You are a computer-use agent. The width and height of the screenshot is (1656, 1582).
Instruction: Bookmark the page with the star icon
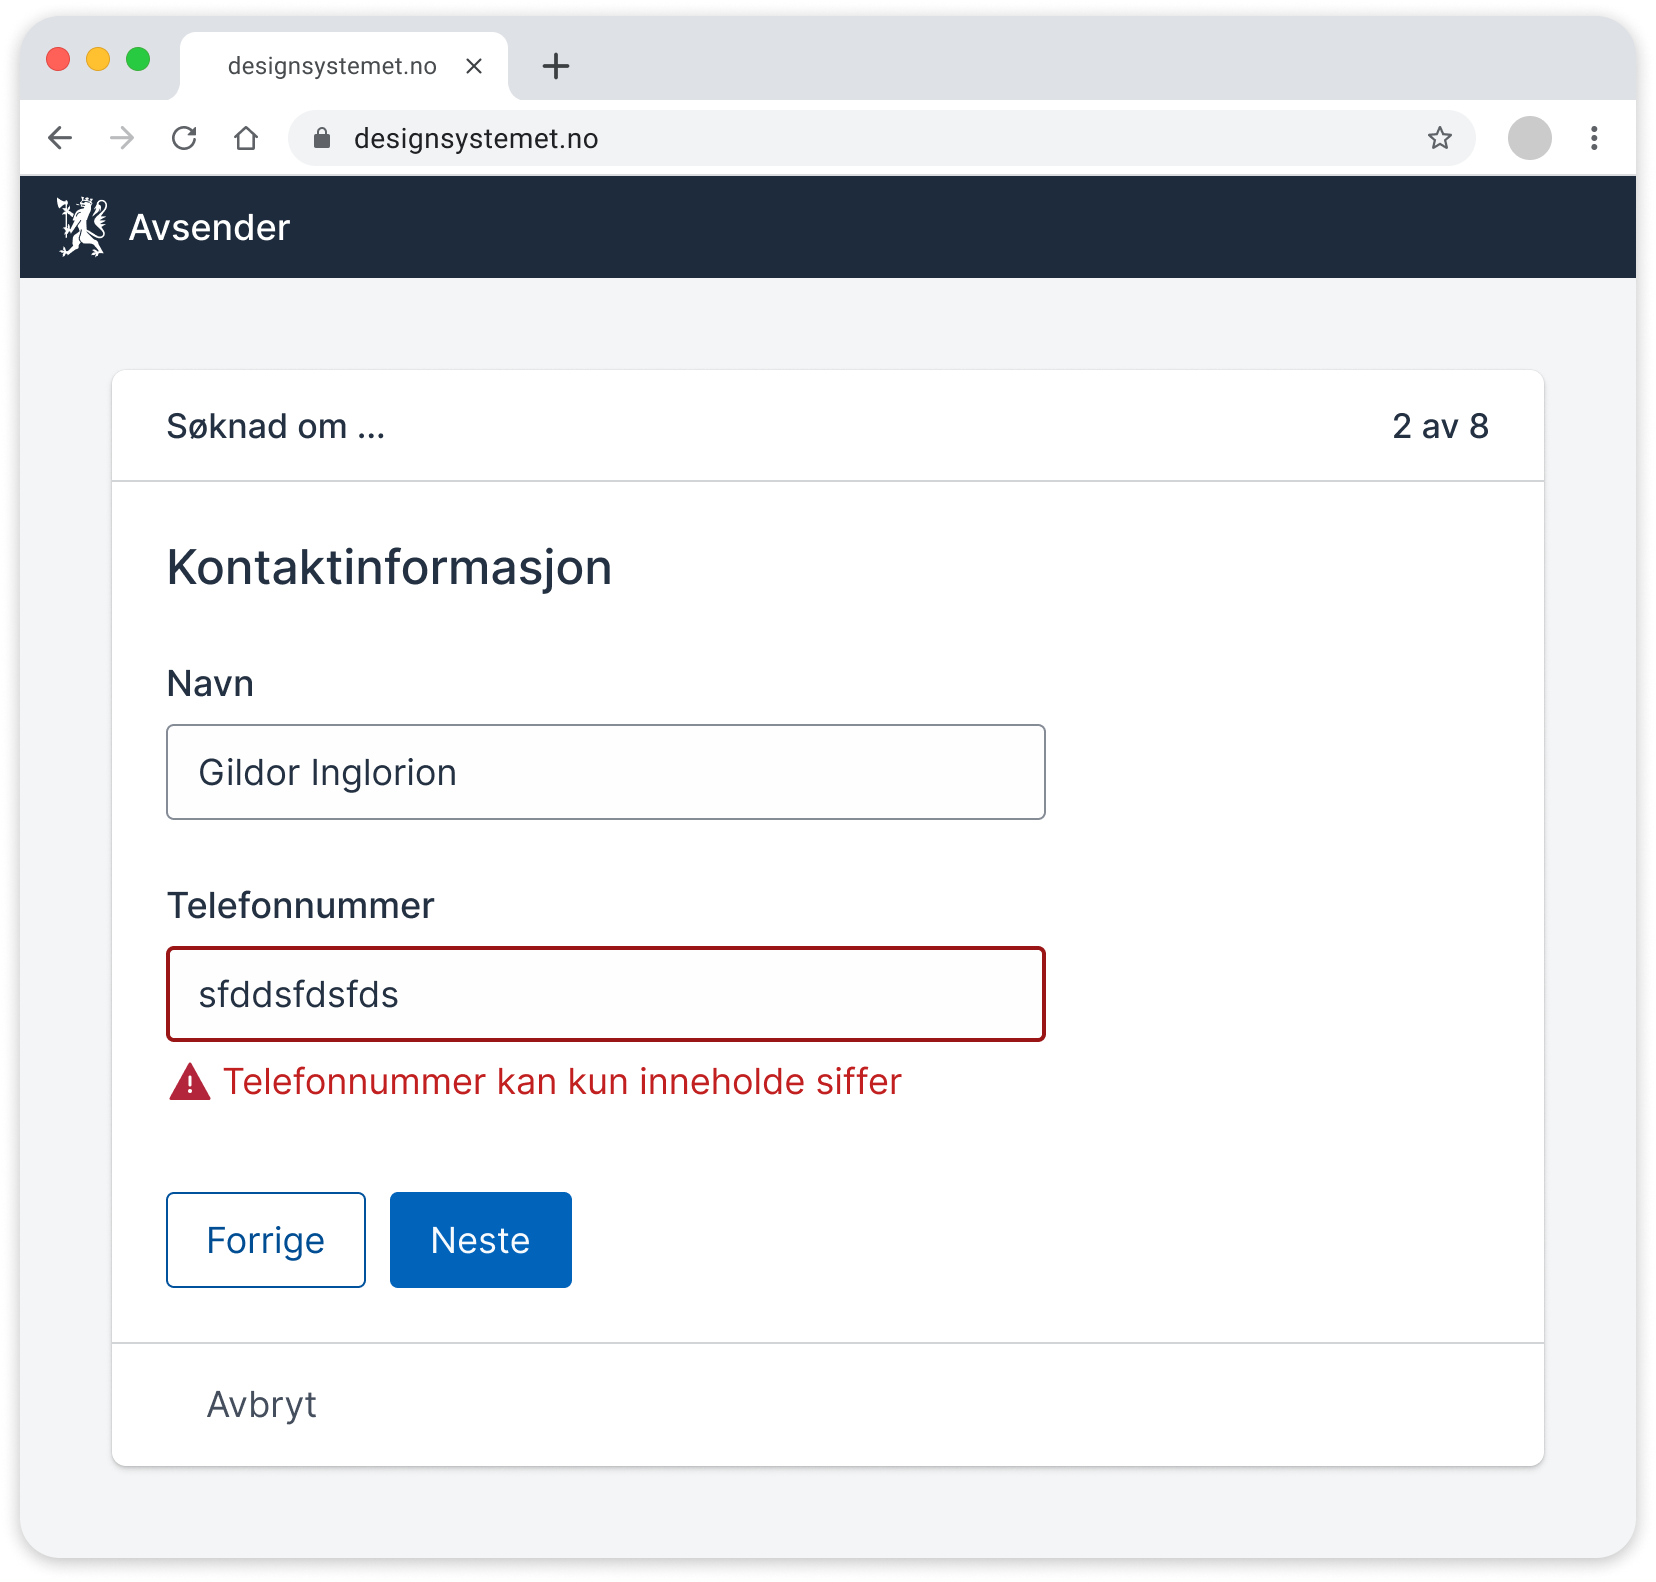1440,138
